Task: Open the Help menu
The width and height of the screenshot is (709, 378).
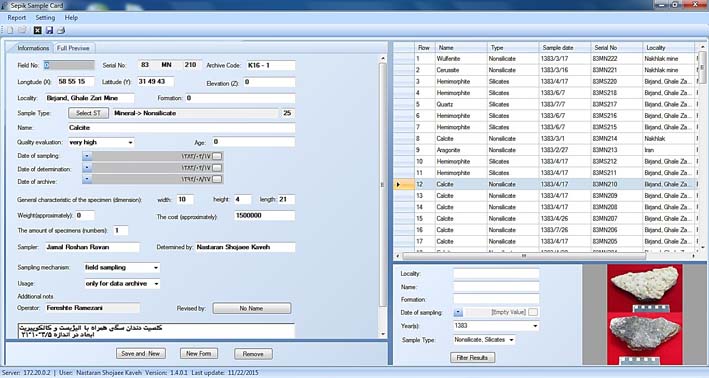Action: (x=71, y=18)
